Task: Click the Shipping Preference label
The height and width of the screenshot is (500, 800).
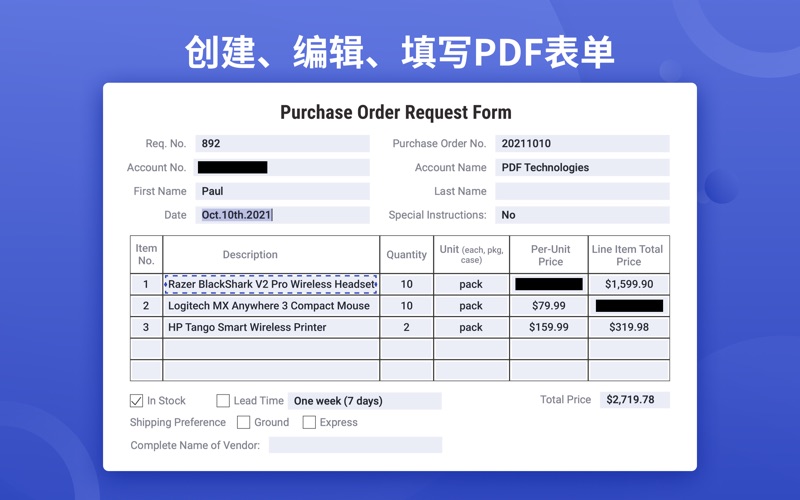Action: [x=178, y=422]
